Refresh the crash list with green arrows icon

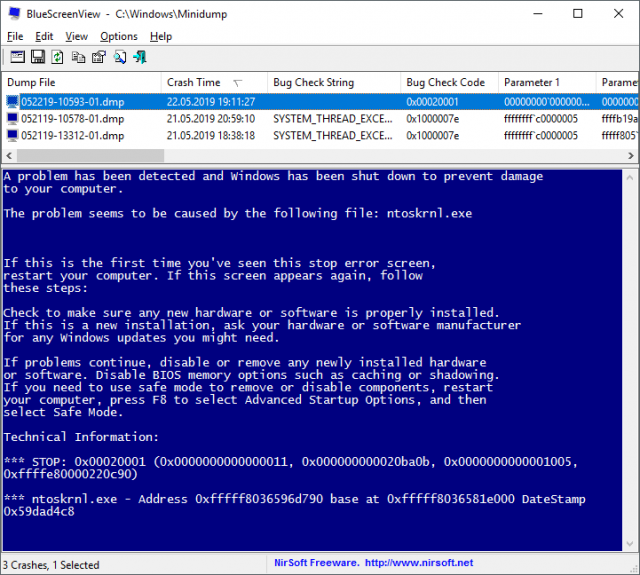pos(58,57)
